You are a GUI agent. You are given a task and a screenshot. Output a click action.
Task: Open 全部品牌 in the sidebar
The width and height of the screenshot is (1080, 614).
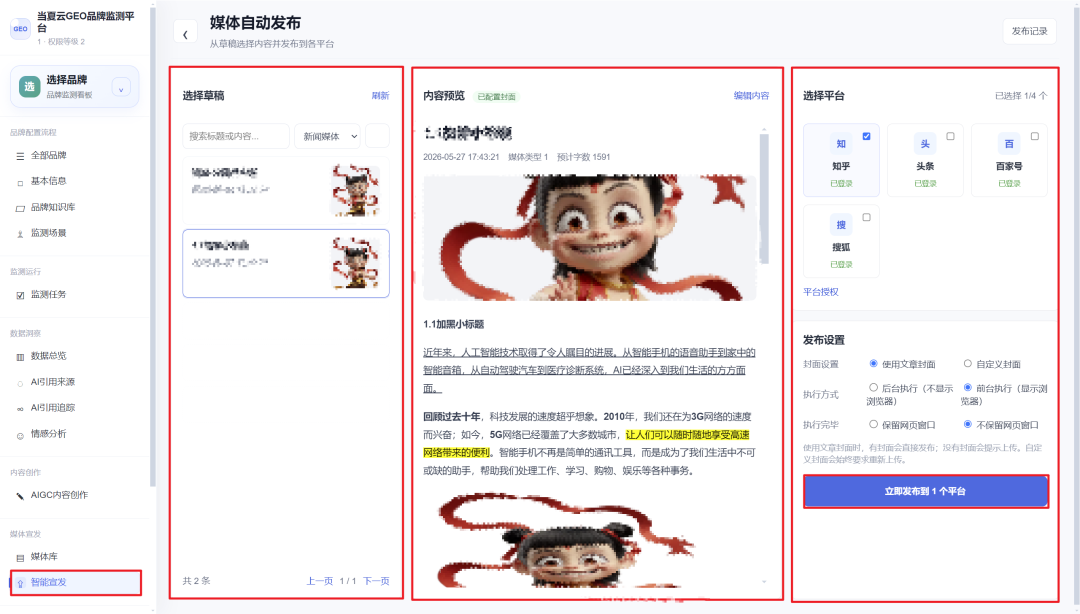(48, 156)
